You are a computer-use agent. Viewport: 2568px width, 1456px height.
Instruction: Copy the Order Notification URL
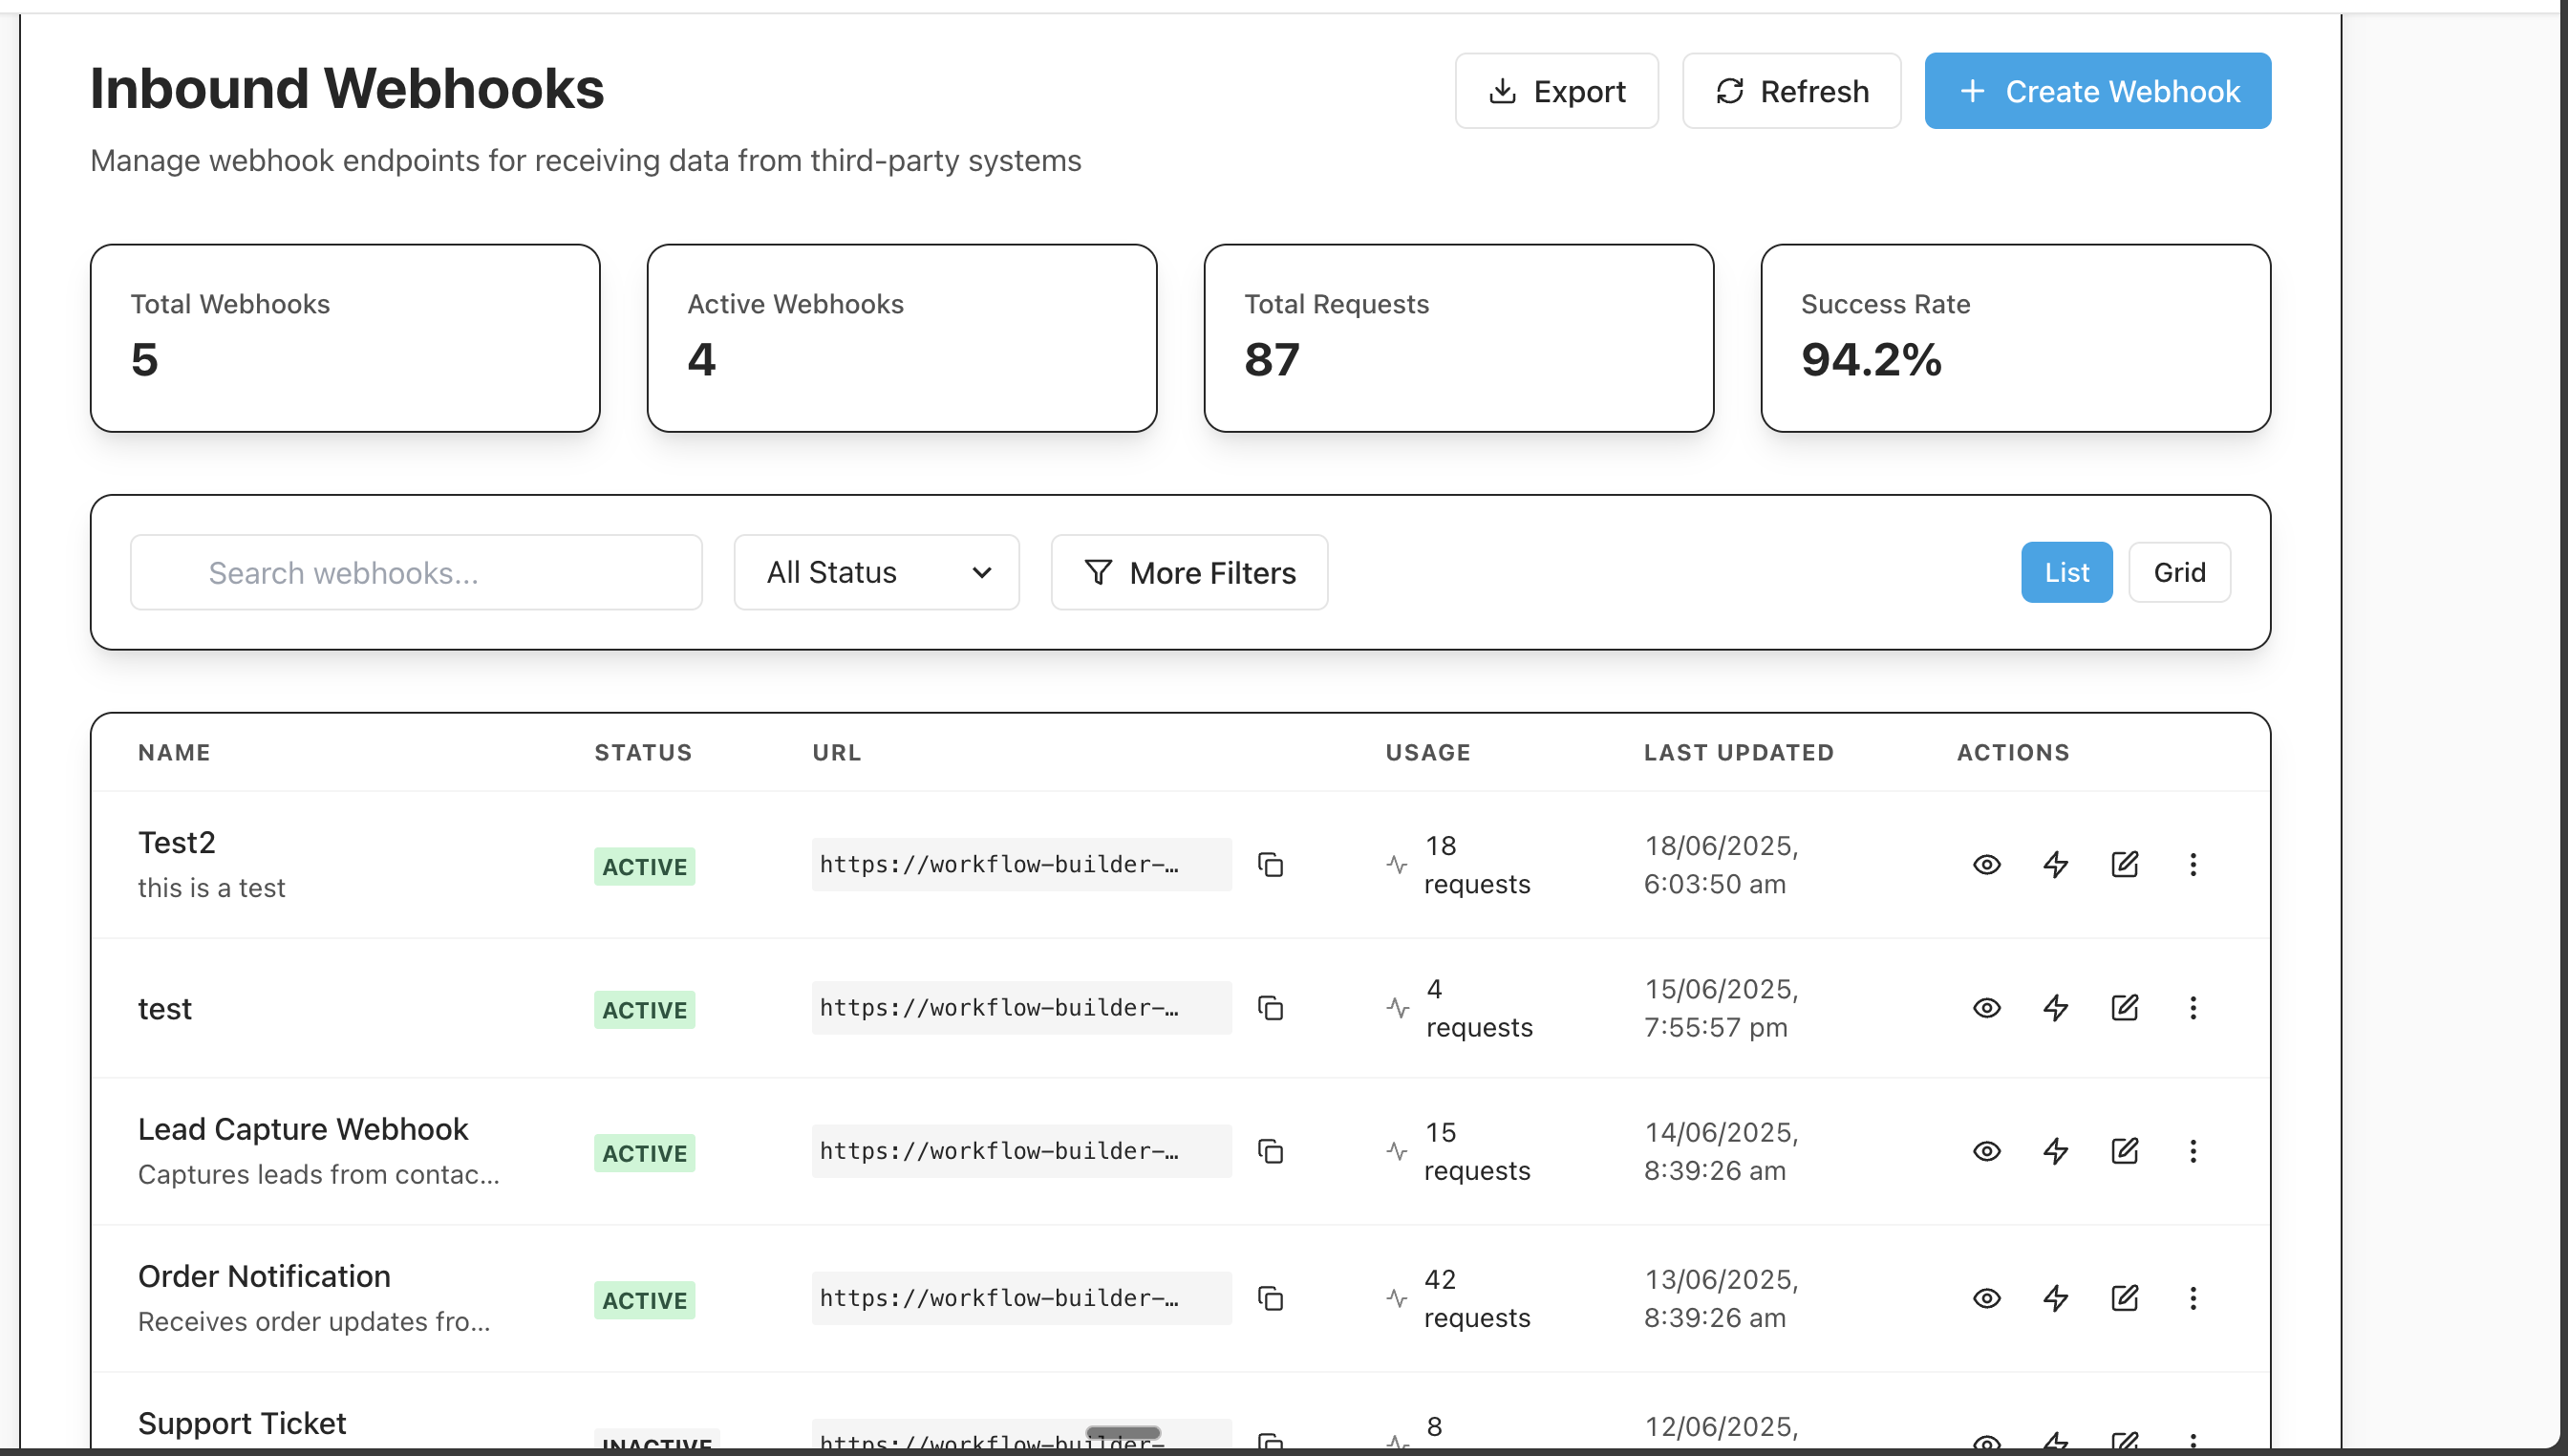click(1270, 1298)
